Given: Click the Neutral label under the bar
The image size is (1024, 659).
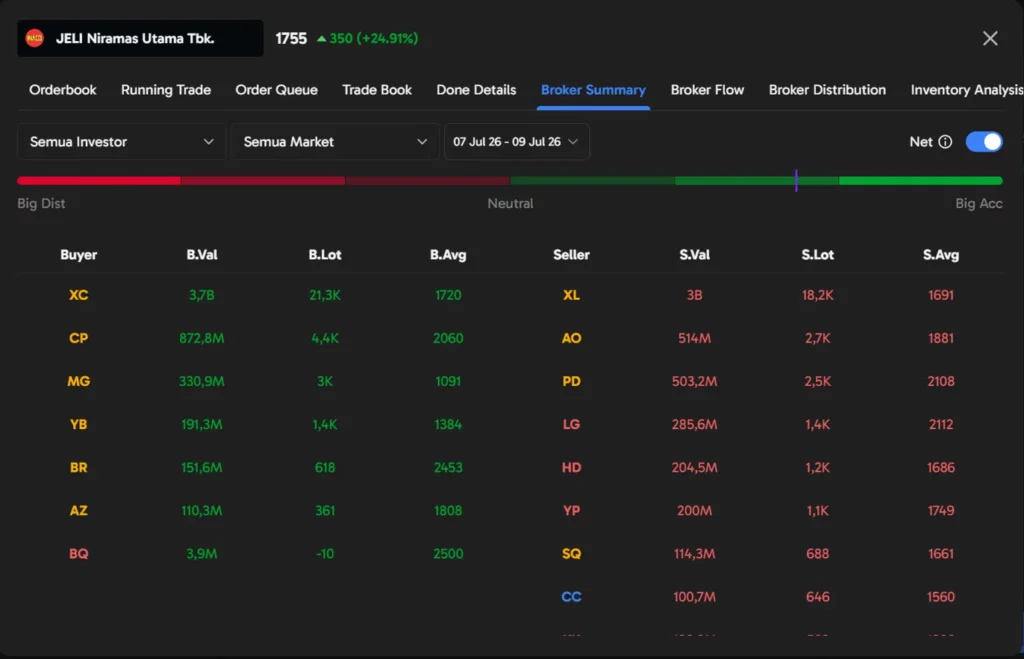Looking at the screenshot, I should [x=510, y=204].
